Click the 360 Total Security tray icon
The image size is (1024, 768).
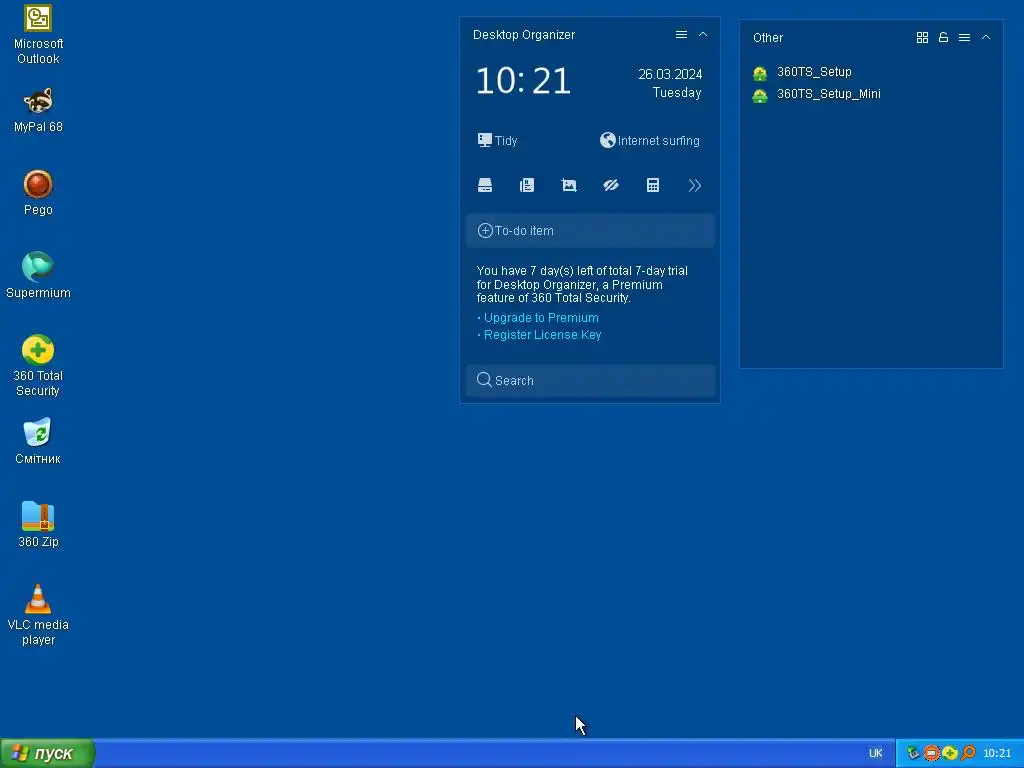click(950, 754)
